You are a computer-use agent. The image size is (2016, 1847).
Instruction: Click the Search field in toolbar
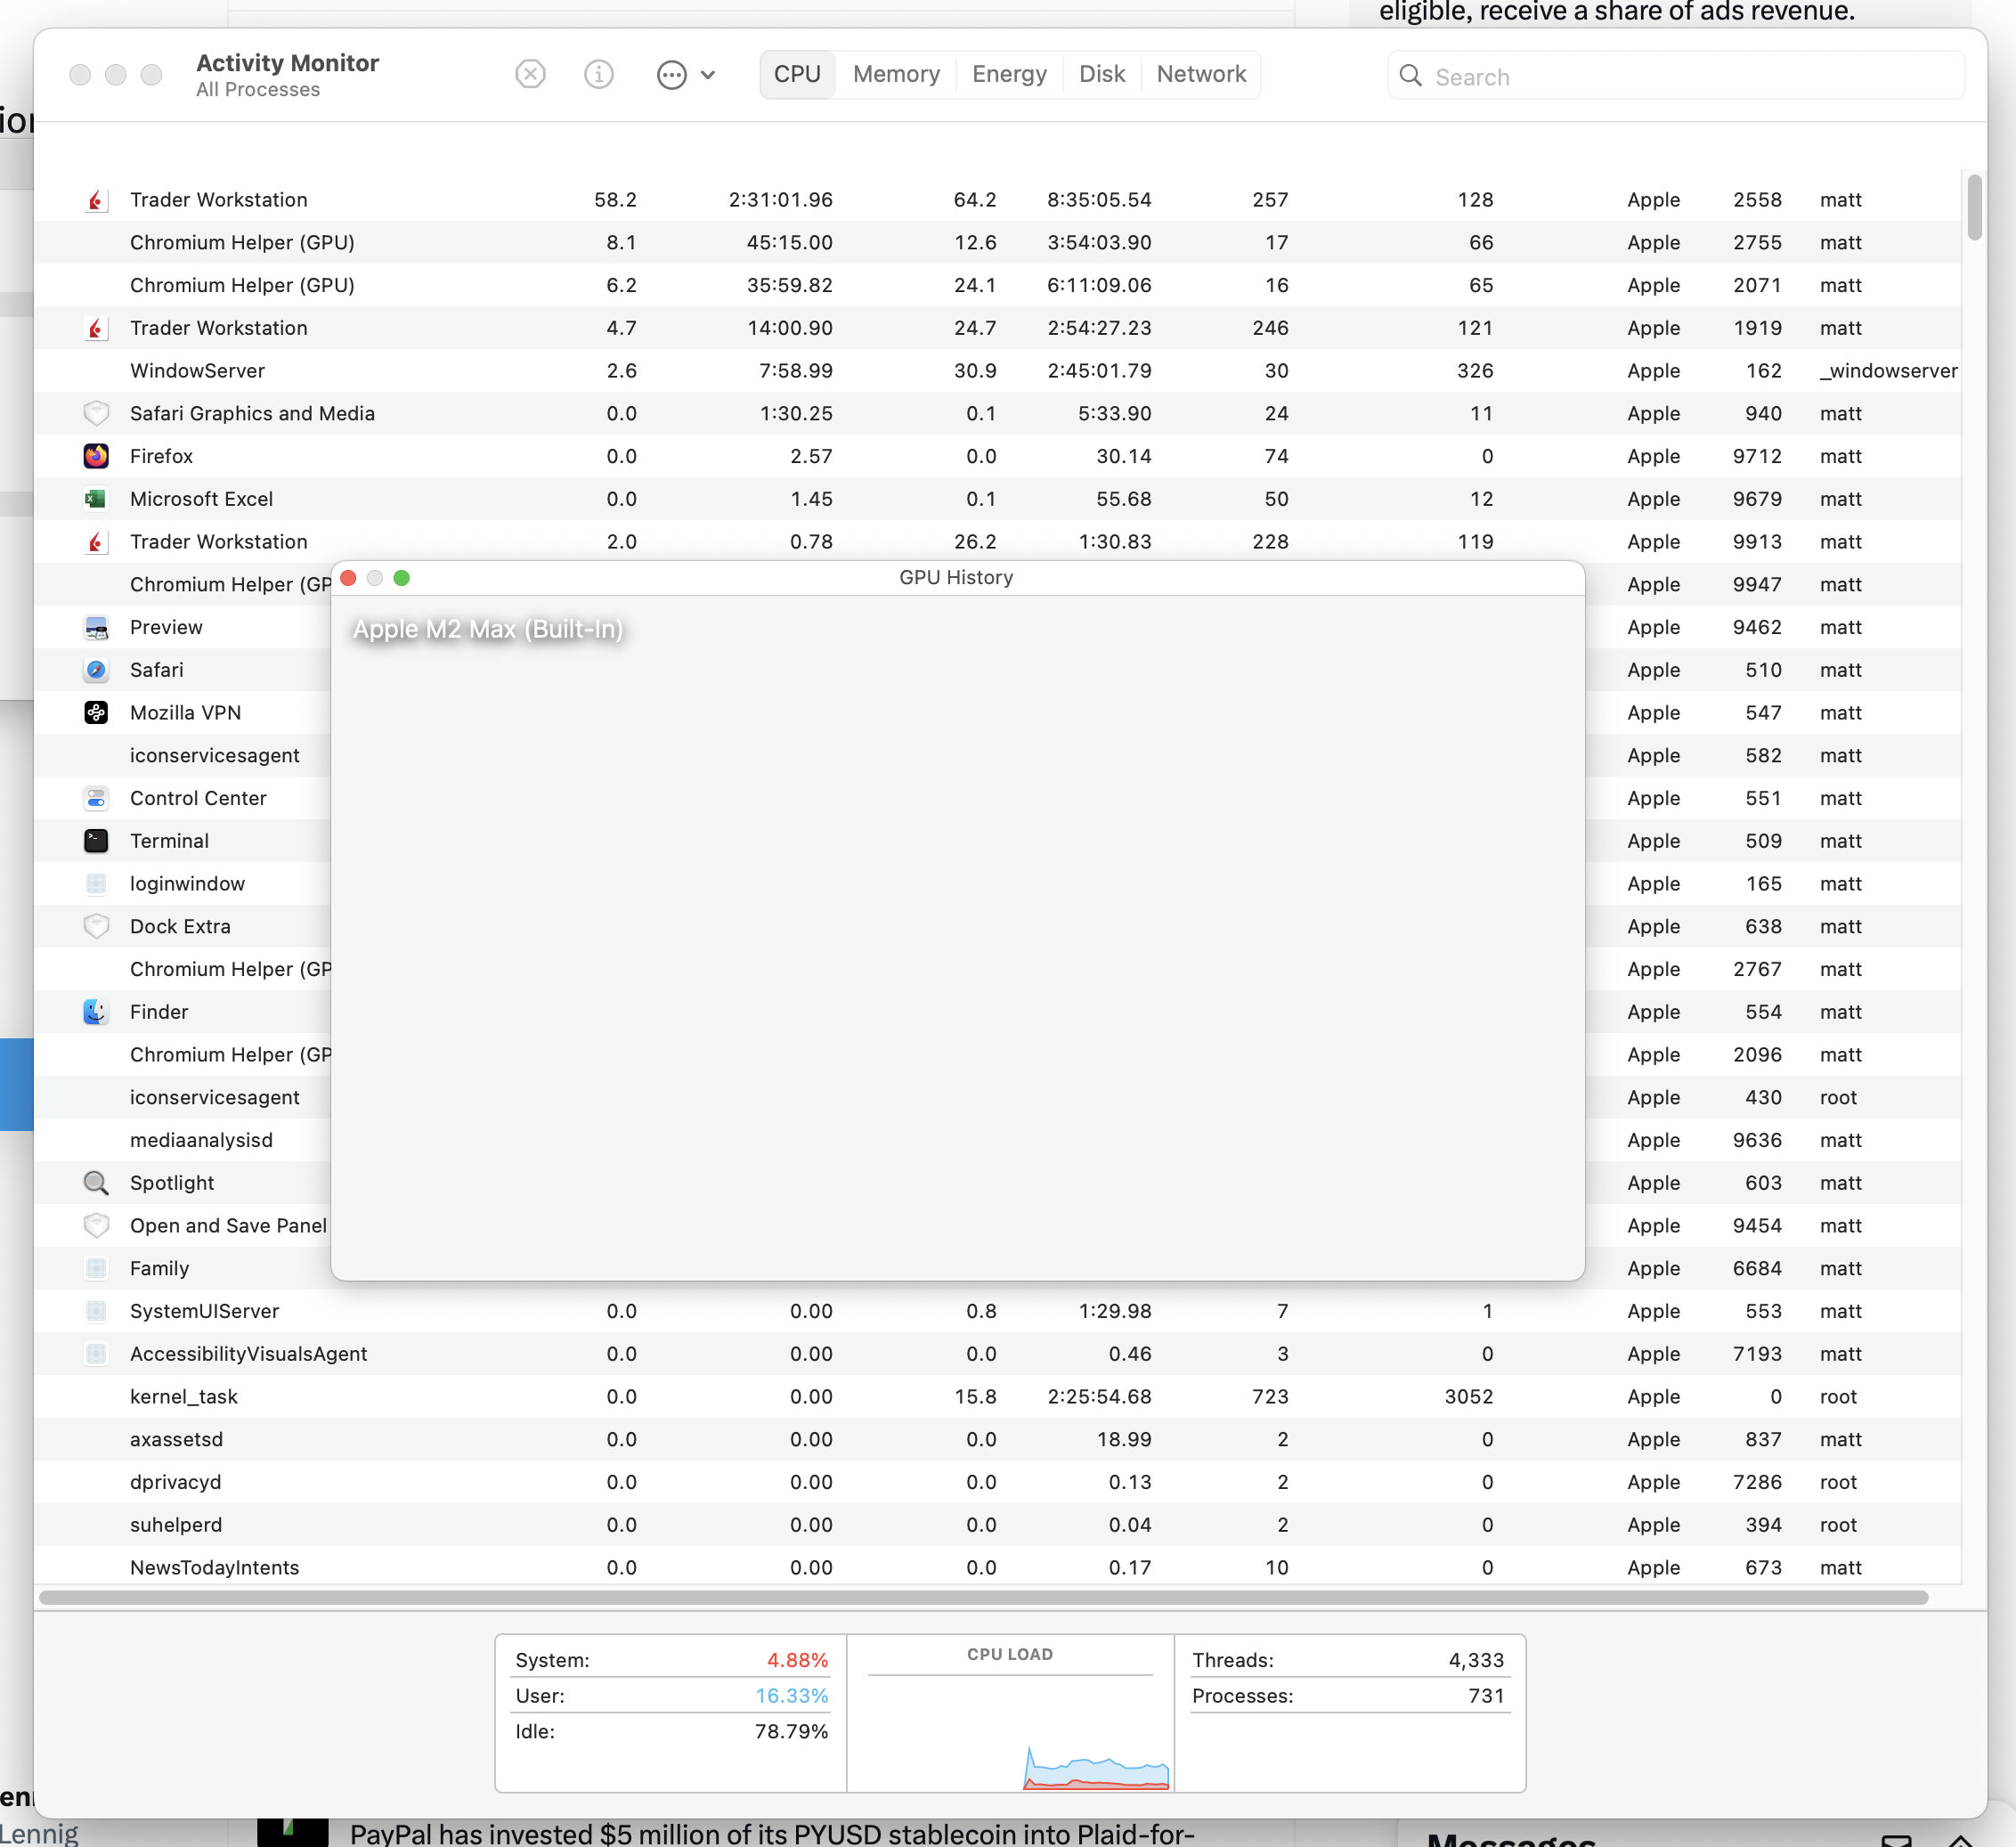pos(1690,76)
